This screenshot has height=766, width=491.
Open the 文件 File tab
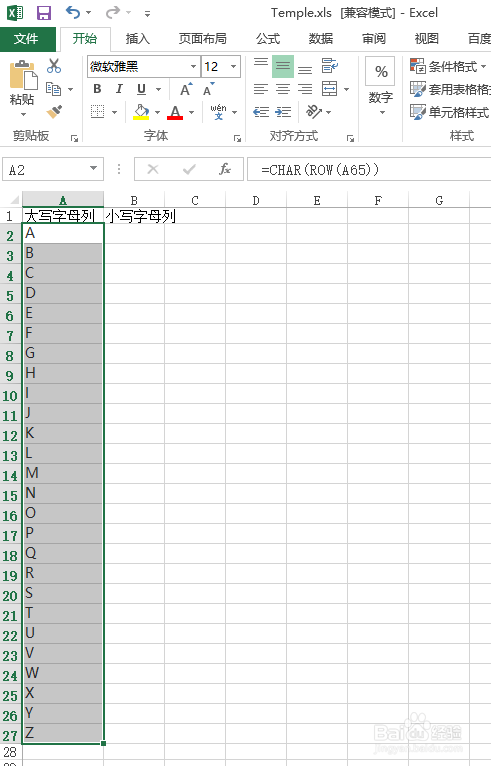pyautogui.click(x=27, y=39)
